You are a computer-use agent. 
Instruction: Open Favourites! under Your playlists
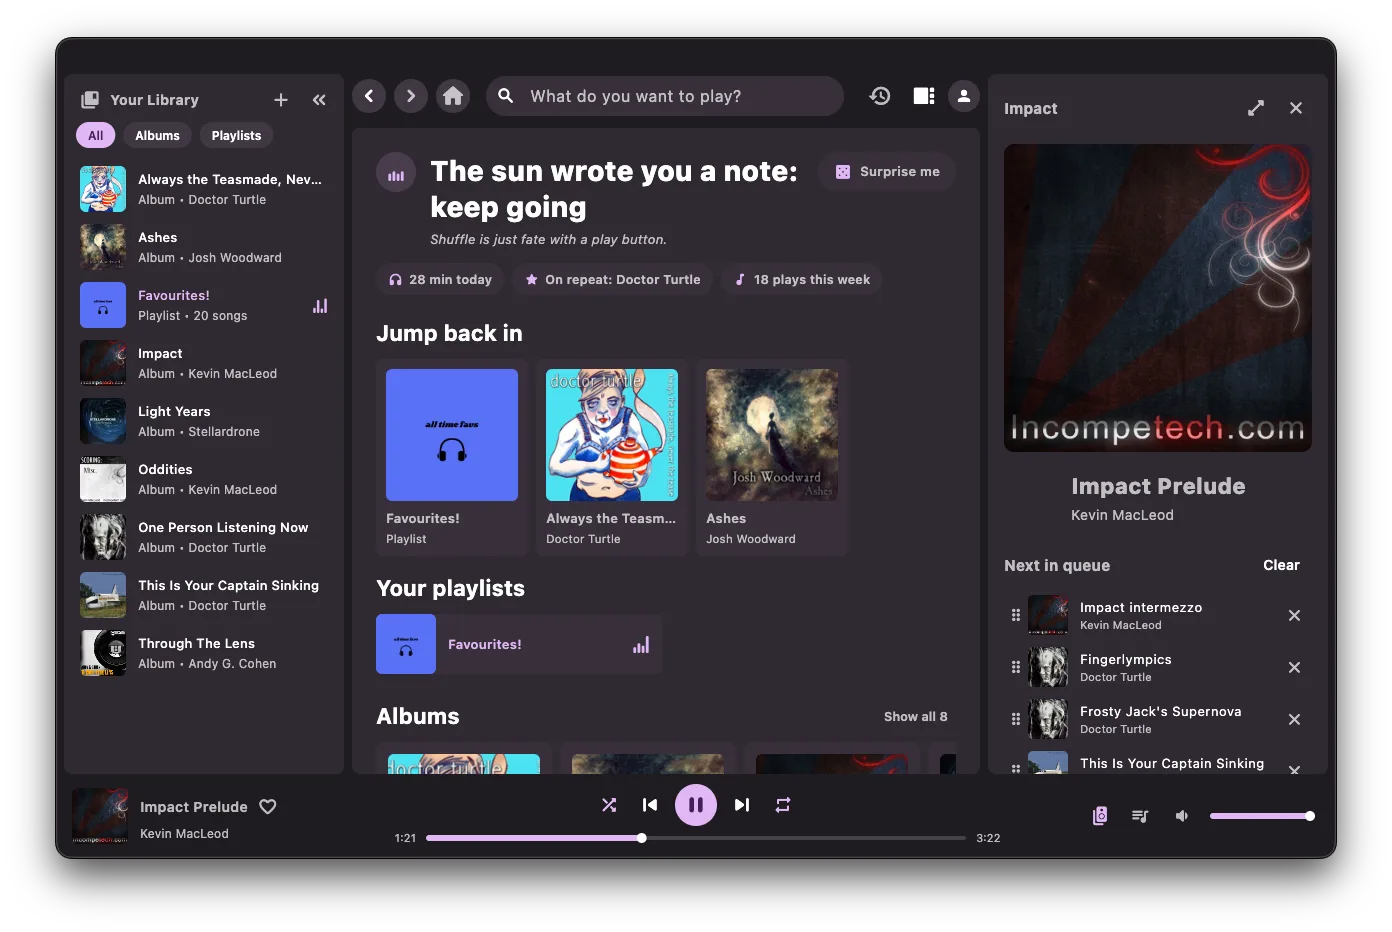point(519,644)
